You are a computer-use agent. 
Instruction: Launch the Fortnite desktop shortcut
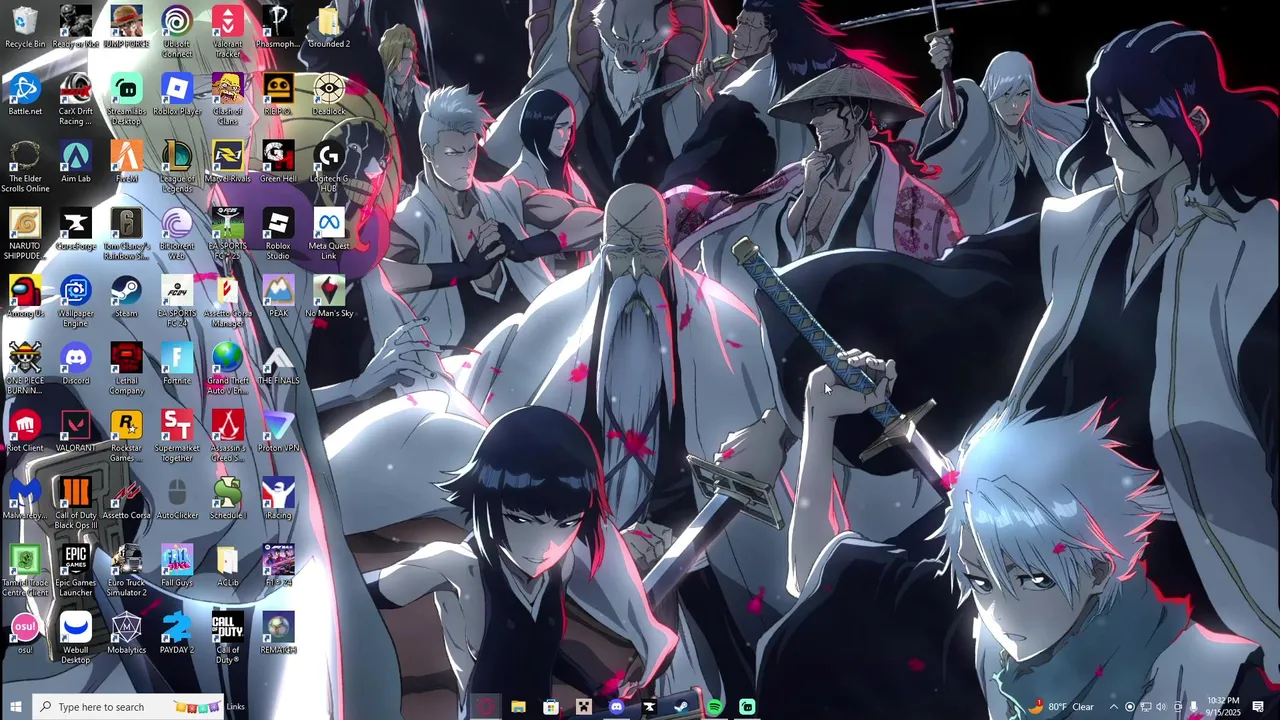click(x=177, y=364)
